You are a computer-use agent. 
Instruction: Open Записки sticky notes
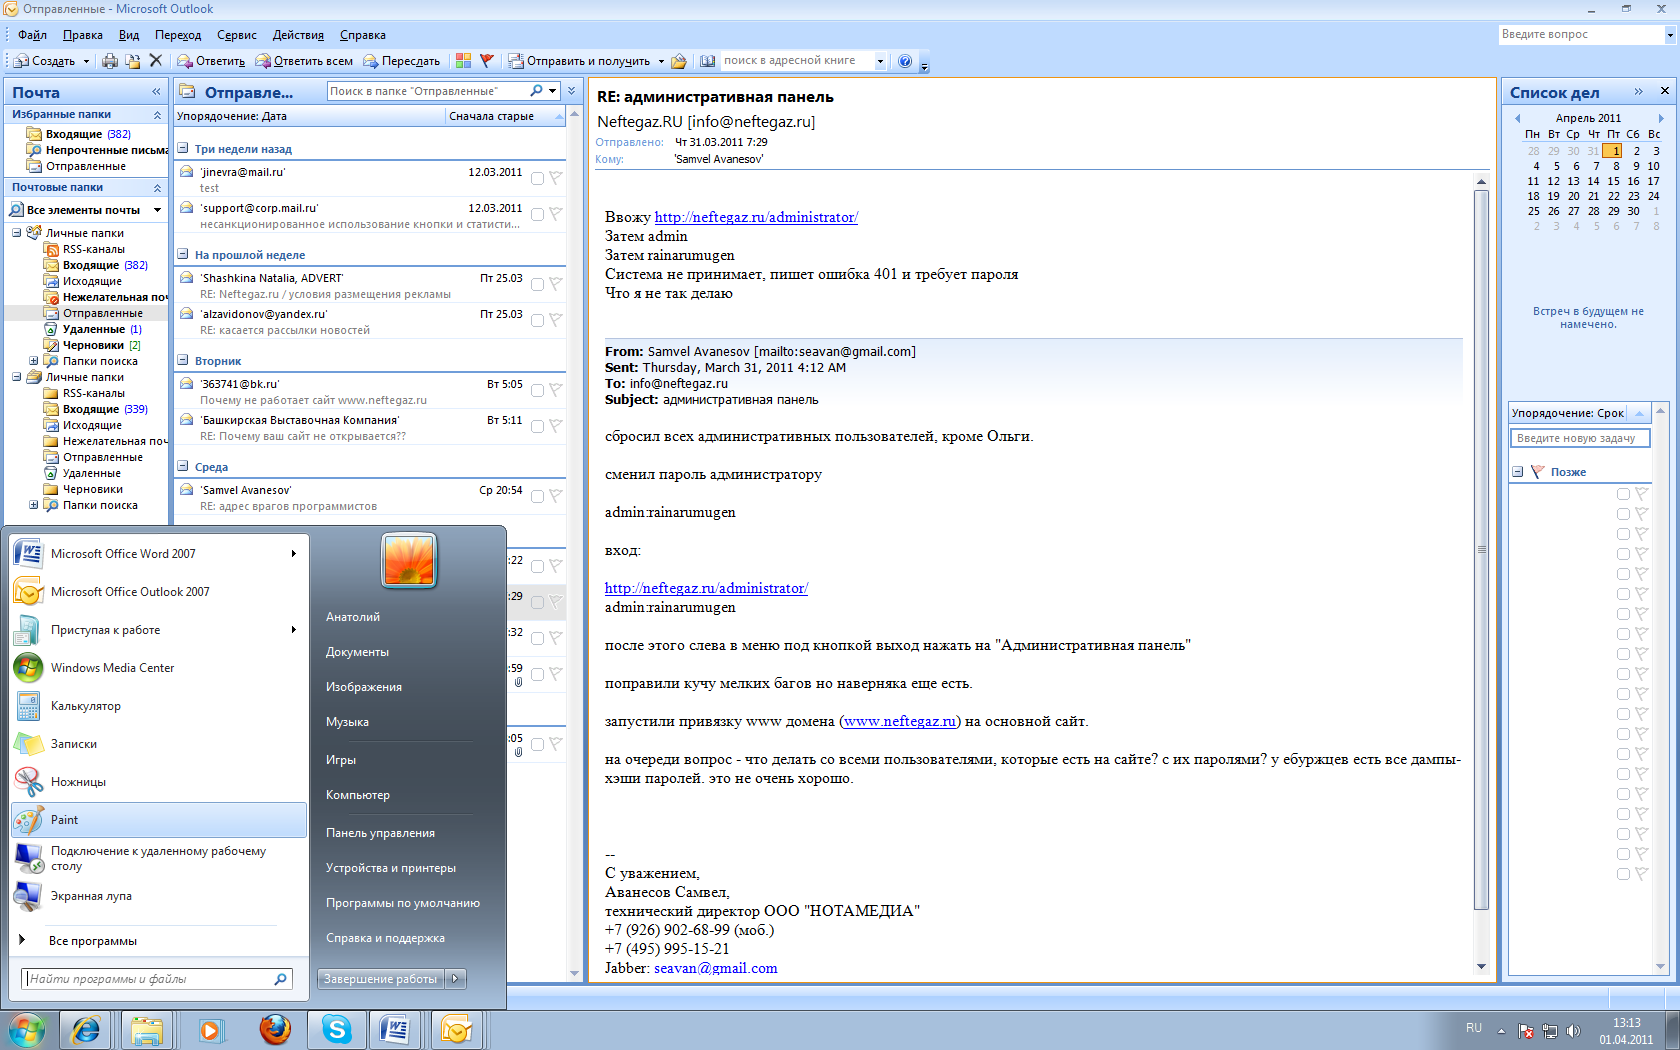point(159,744)
